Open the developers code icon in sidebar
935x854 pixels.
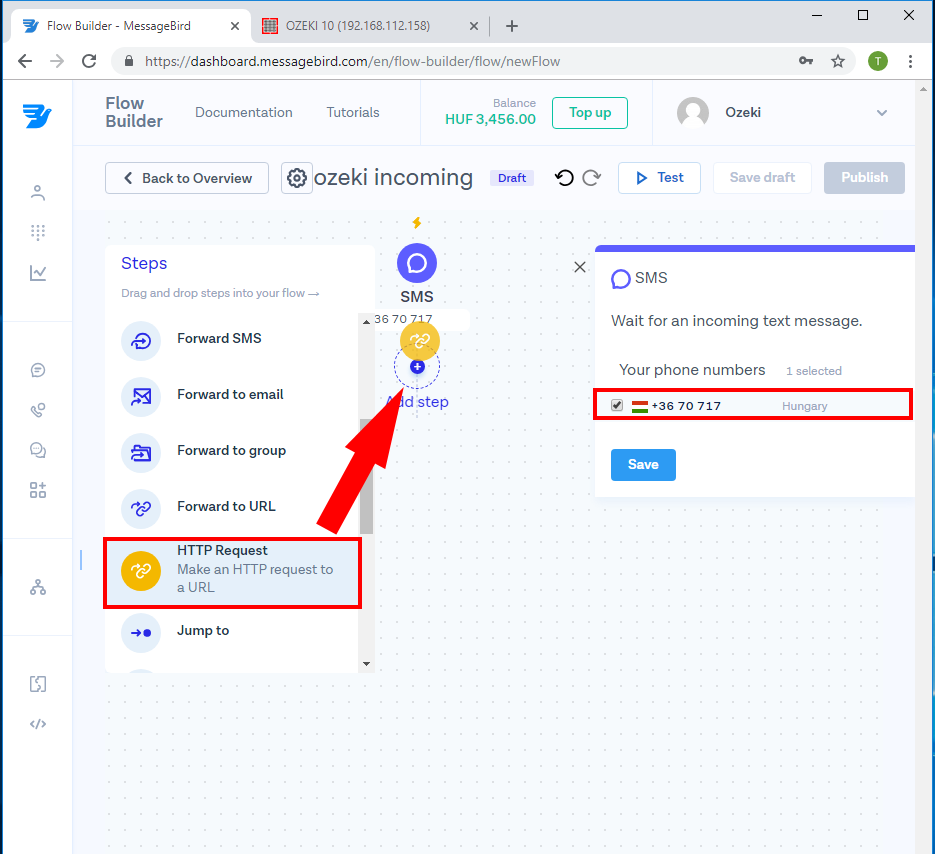[x=38, y=724]
